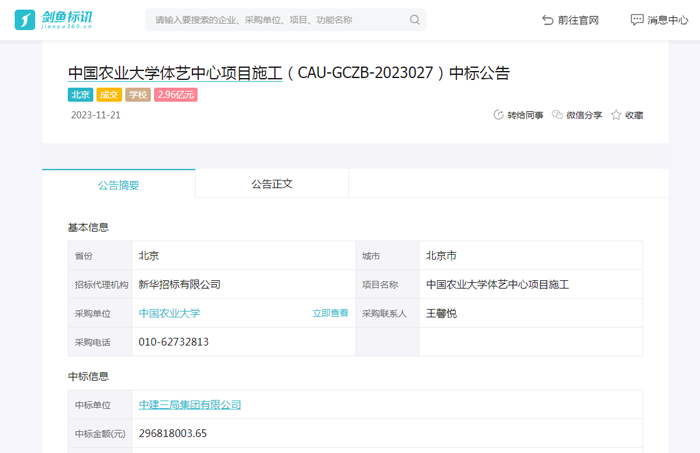Click 收藏 text label
Image resolution: width=700 pixels, height=453 pixels.
click(634, 115)
